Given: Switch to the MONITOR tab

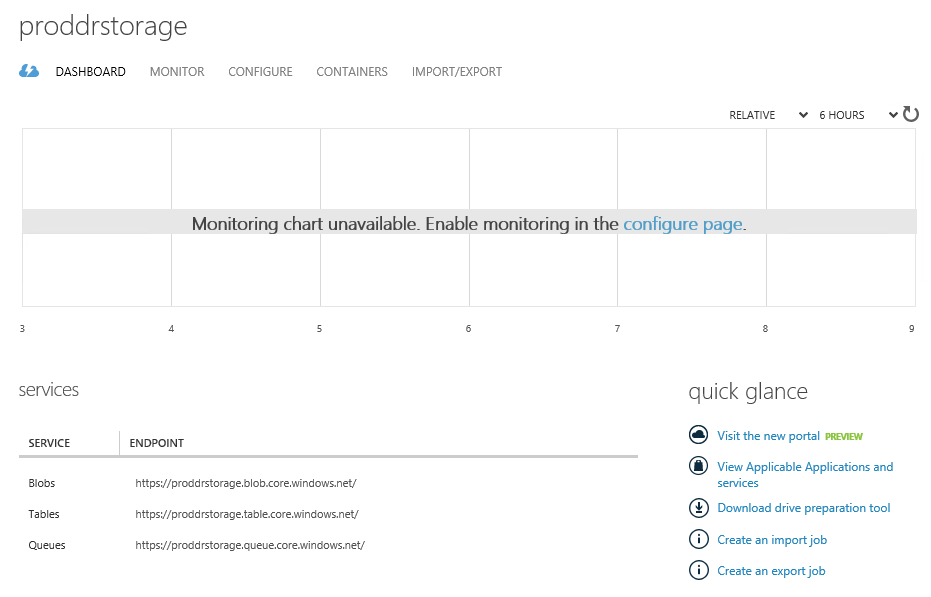Looking at the screenshot, I should tap(177, 72).
